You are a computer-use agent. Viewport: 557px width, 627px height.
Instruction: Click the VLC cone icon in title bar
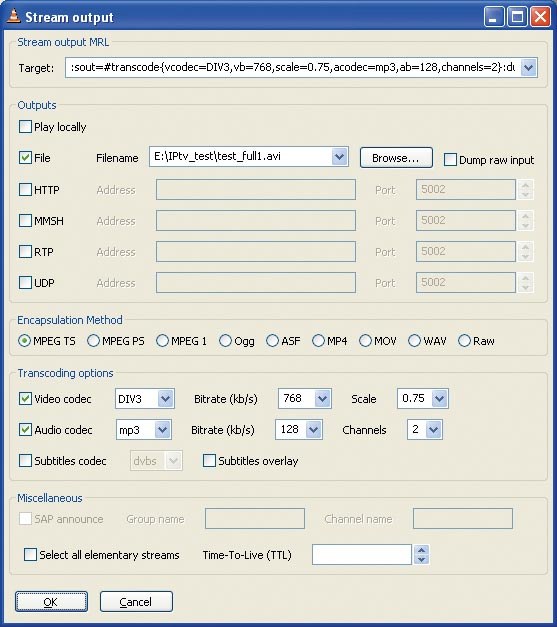(14, 16)
